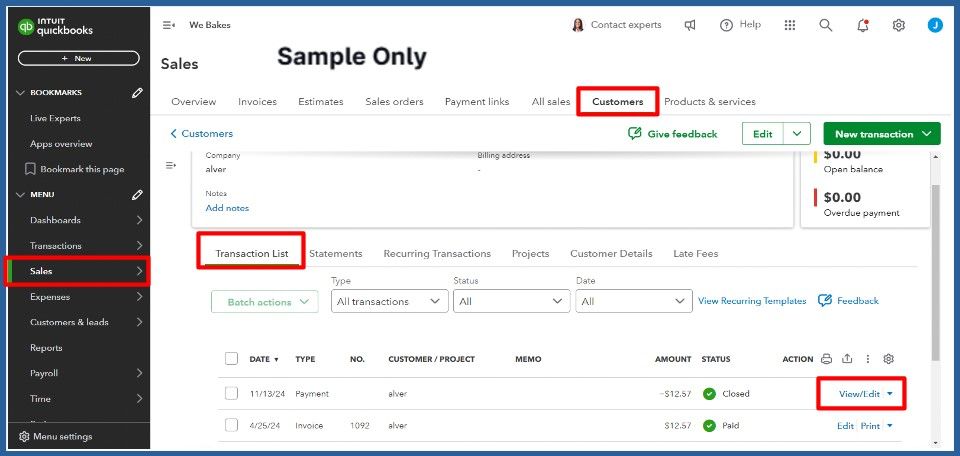This screenshot has height=456, width=960.
Task: Expand the Edit button dropdown arrow
Action: click(797, 134)
